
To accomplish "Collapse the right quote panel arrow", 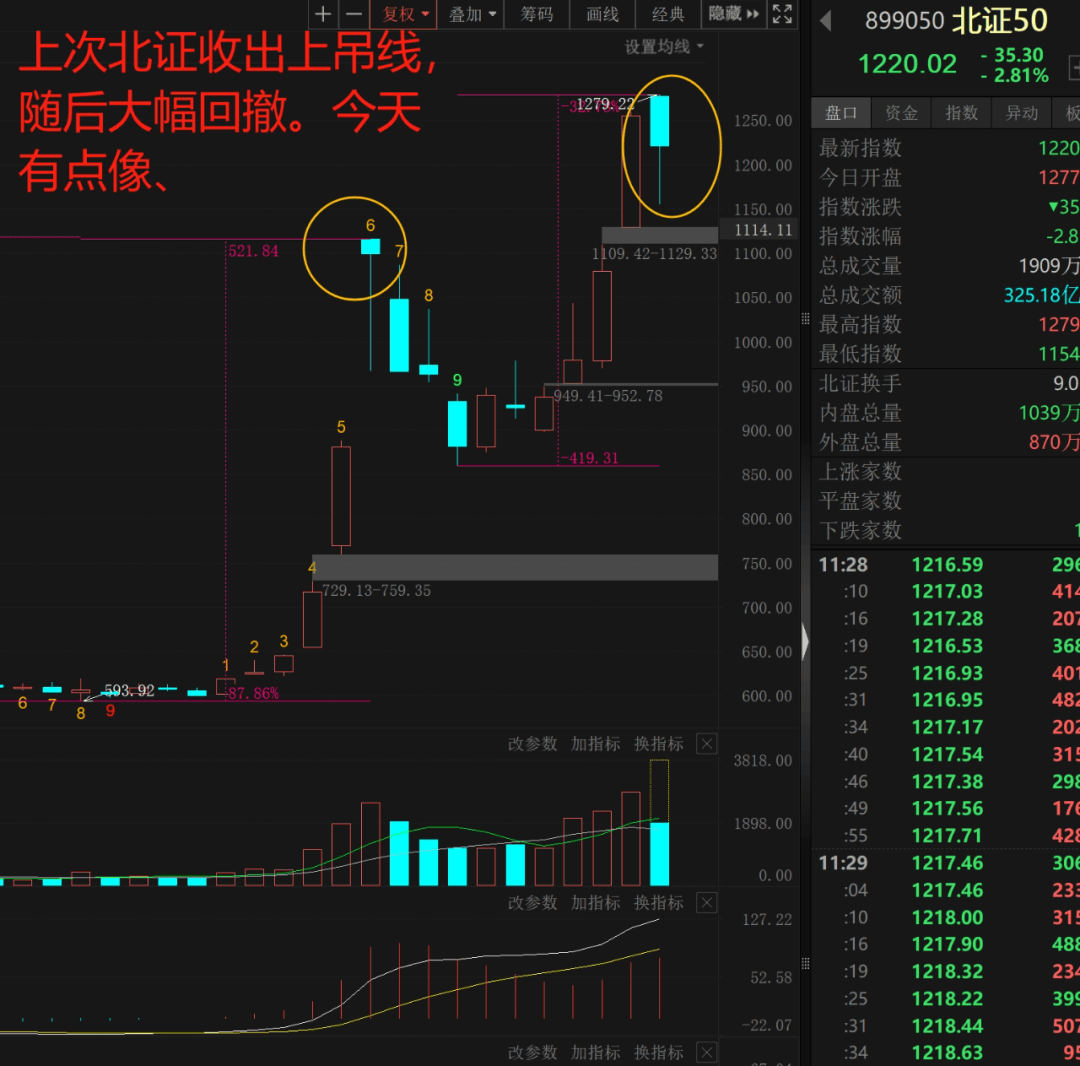I will pyautogui.click(x=805, y=642).
